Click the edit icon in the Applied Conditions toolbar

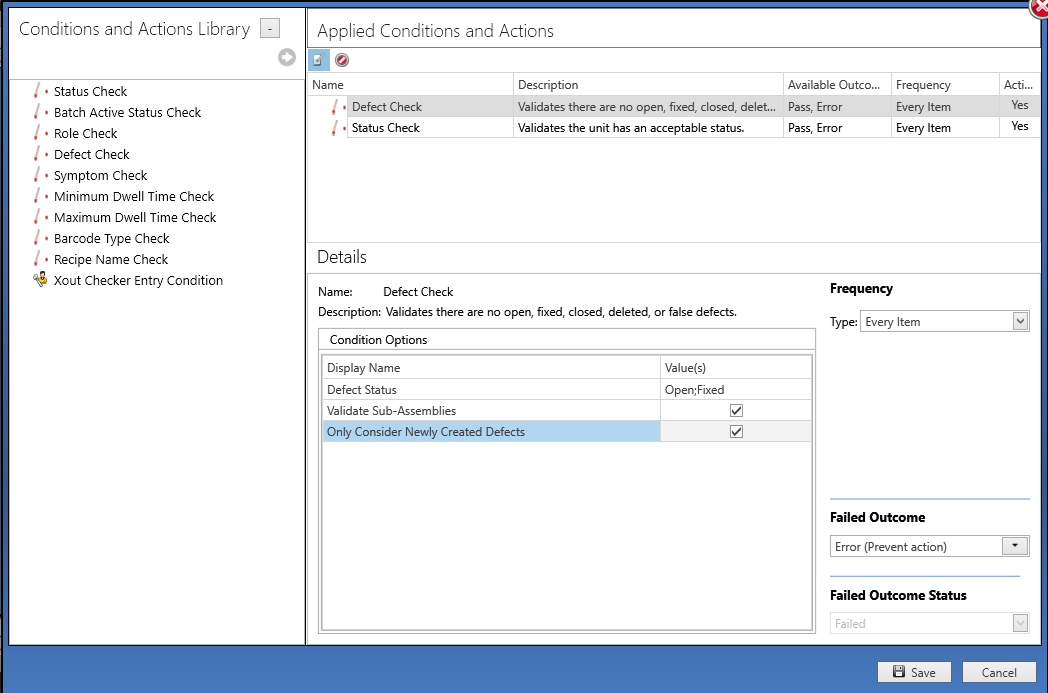(x=317, y=60)
